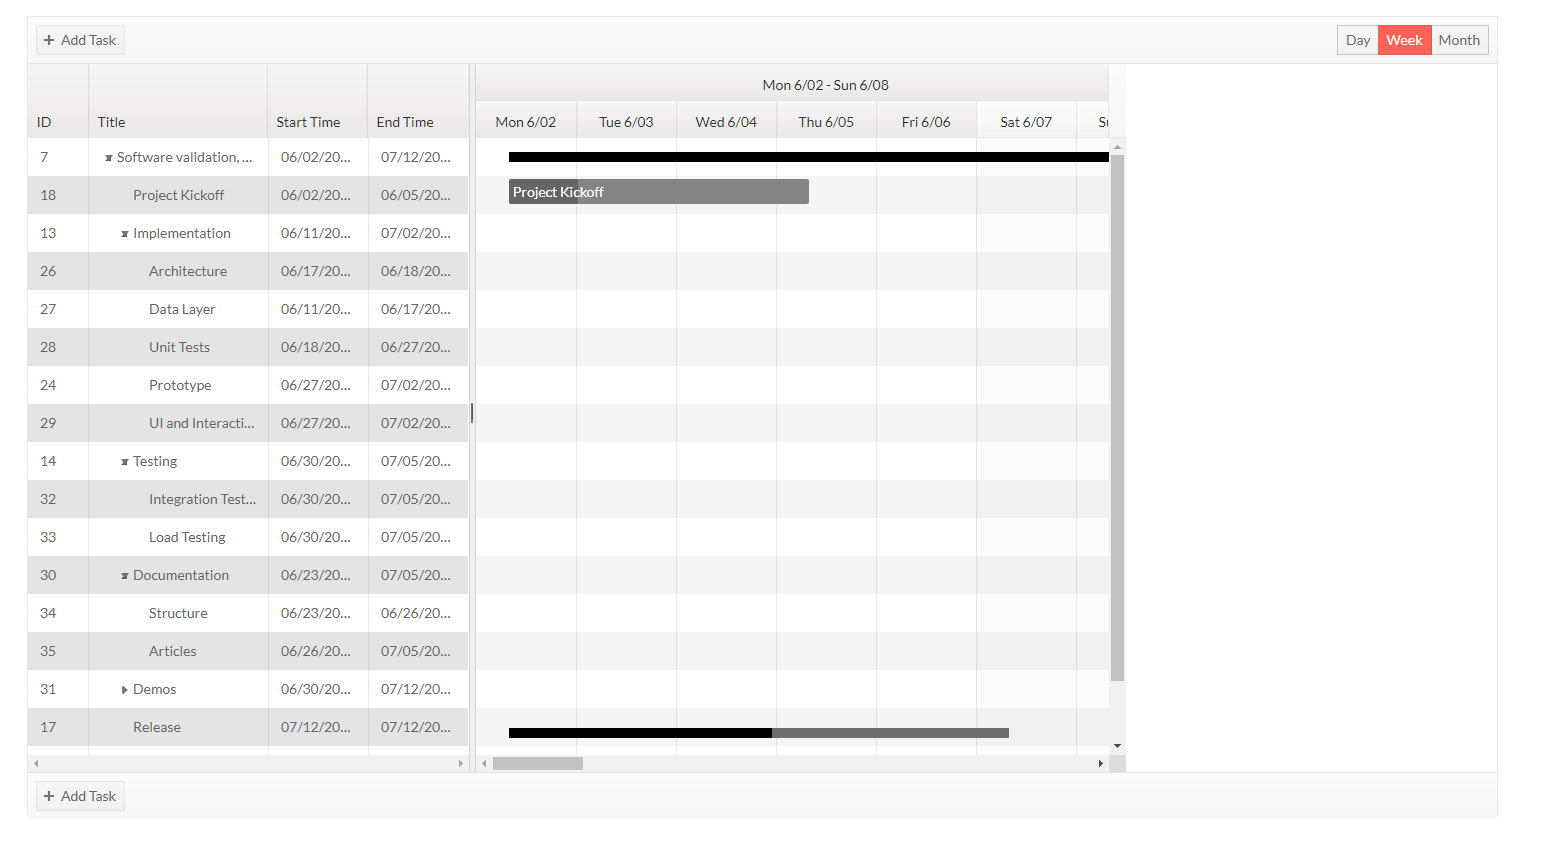This screenshot has width=1544, height=847.
Task: Click the Thu 6/05 timeline column header
Action: pos(826,121)
